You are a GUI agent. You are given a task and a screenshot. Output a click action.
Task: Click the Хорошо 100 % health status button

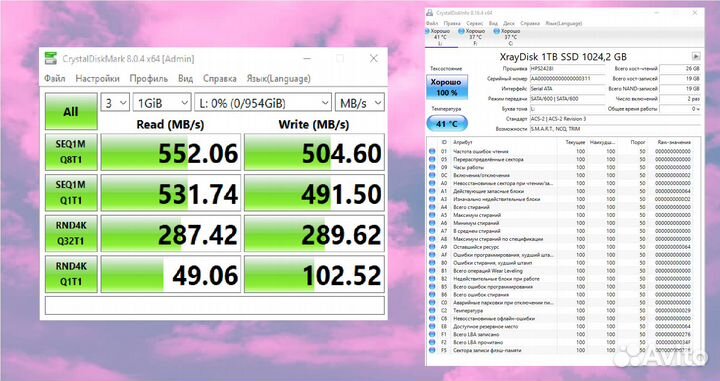[447, 87]
